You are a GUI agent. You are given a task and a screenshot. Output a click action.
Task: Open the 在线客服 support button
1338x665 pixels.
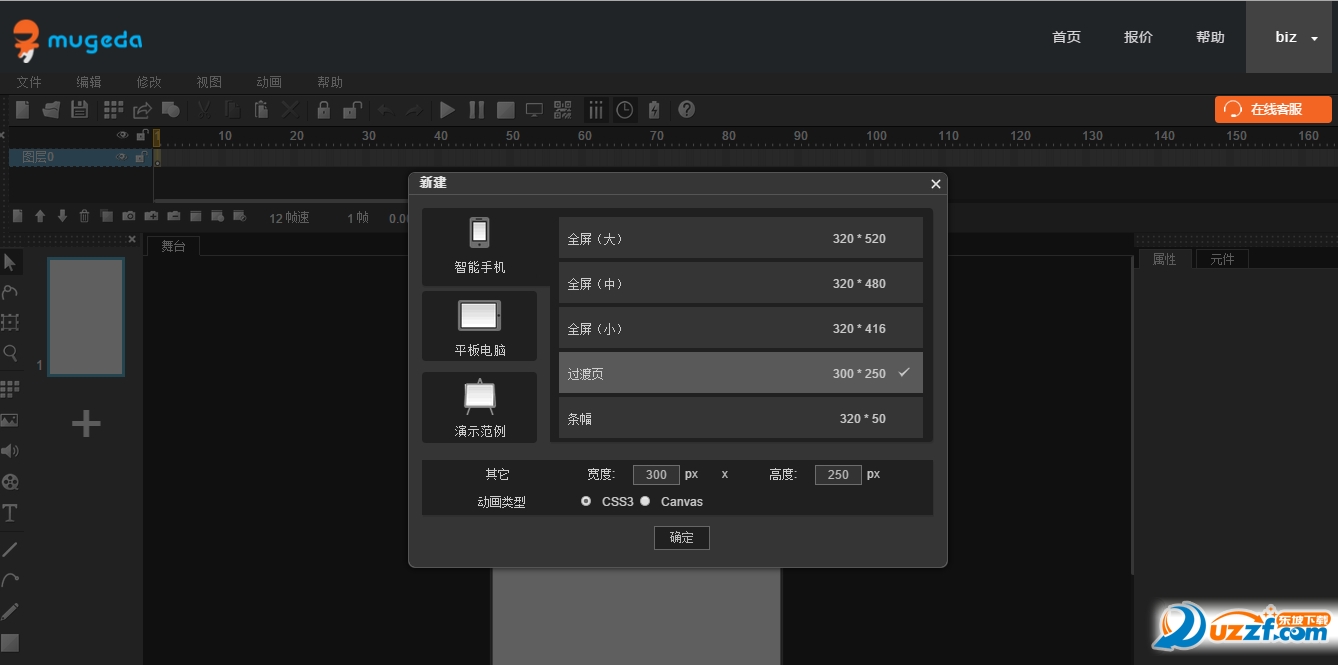(1273, 109)
